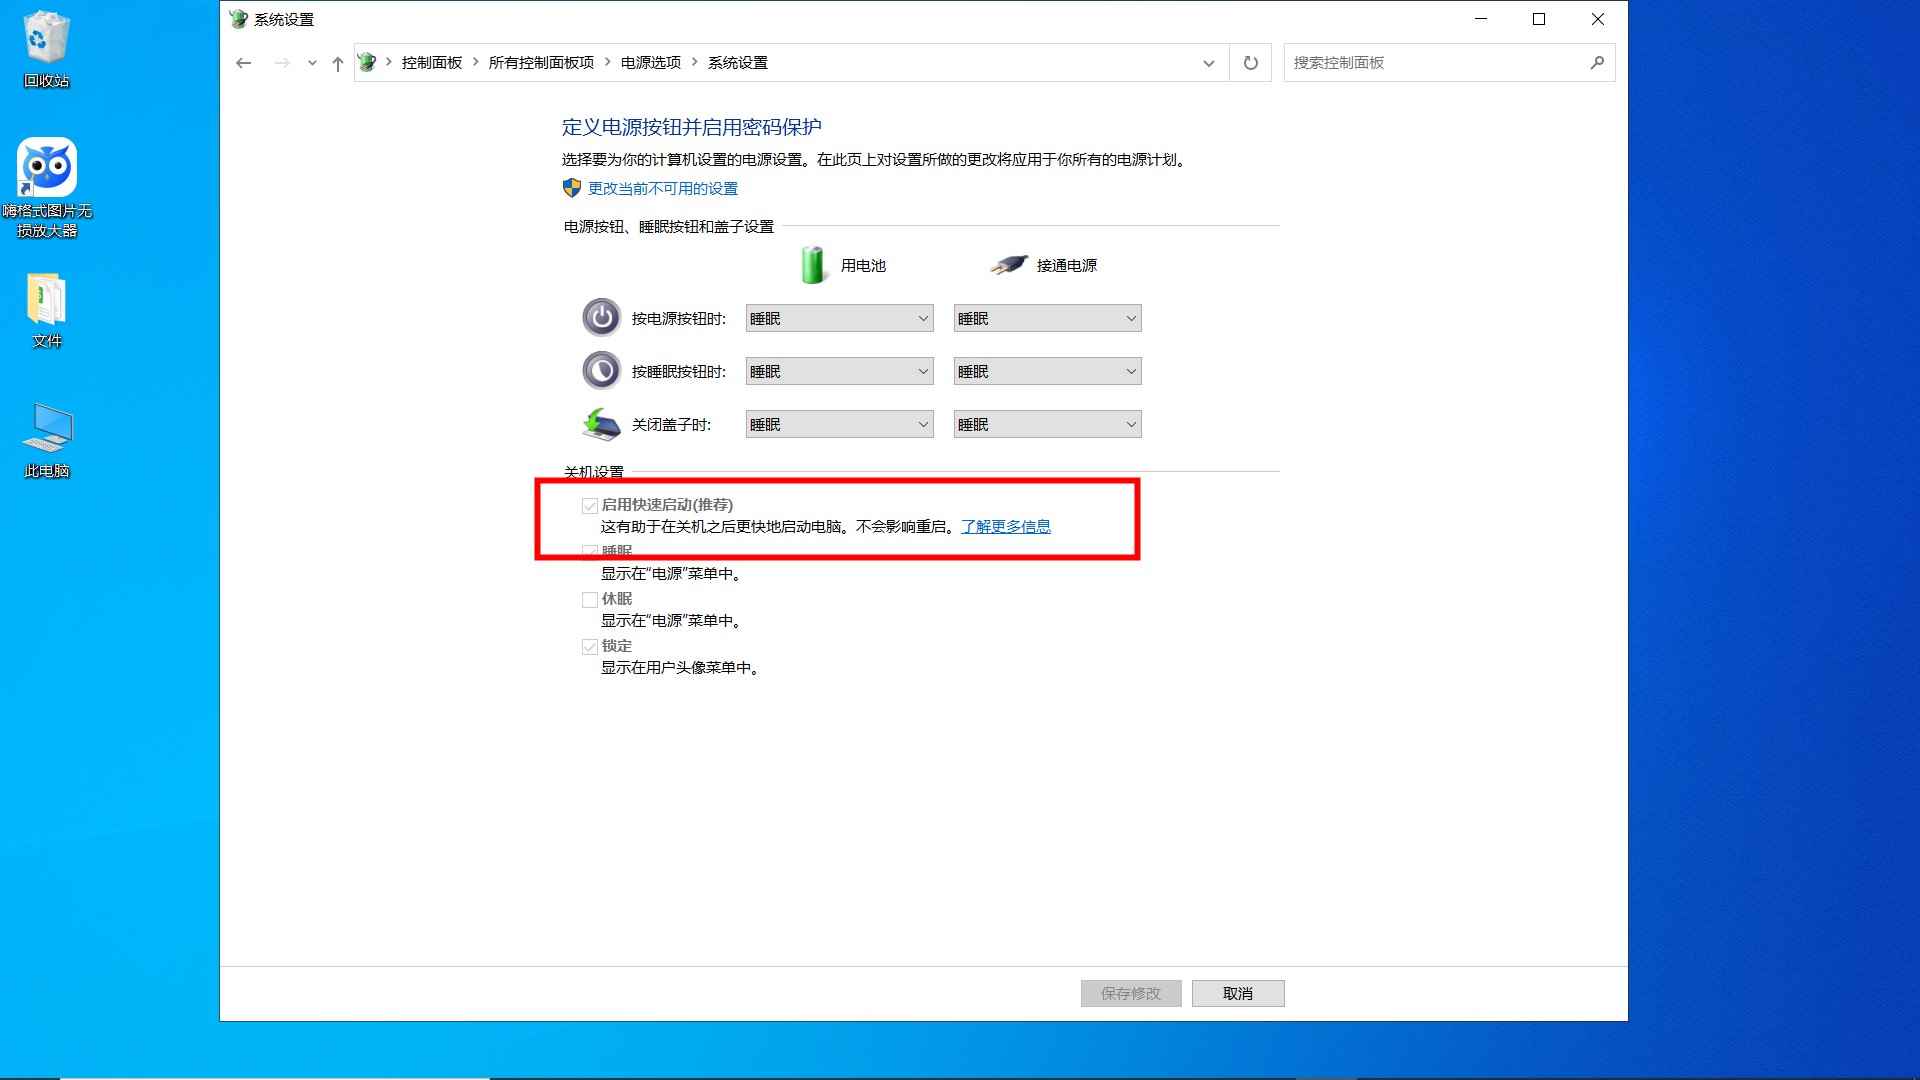1920x1080 pixels.
Task: Click the power plug icon above 接通电源
Action: coord(1009,263)
